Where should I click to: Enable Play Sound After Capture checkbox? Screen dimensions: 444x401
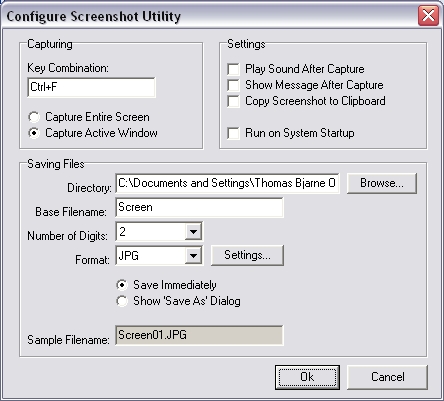pyautogui.click(x=233, y=69)
